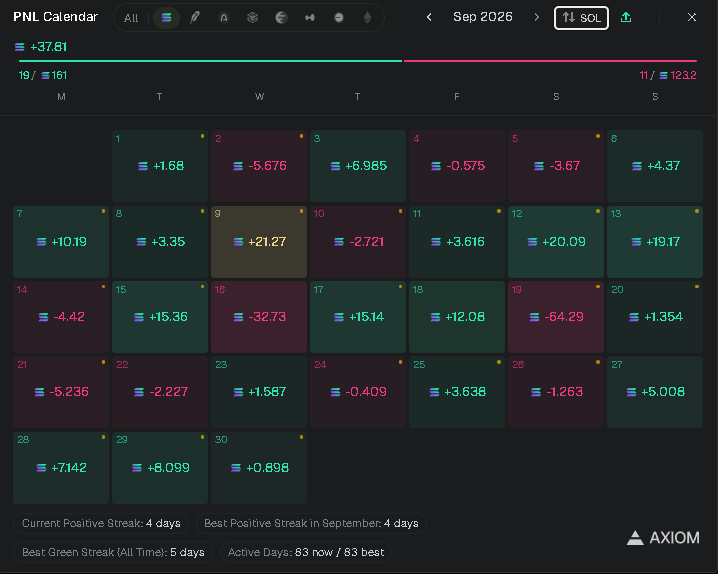Select day 12 with +20.09

556,242
